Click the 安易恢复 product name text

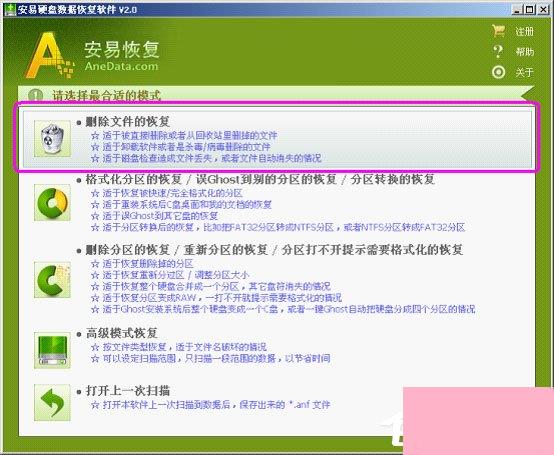click(122, 49)
